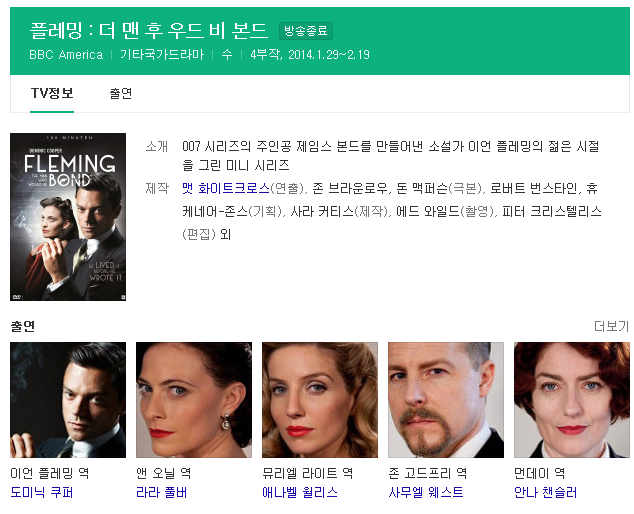
Task: Open 사무엘 웨스트 actor page
Action: pos(426,492)
